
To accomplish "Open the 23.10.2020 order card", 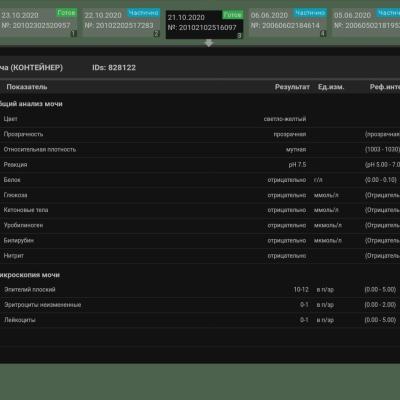I will point(38,23).
